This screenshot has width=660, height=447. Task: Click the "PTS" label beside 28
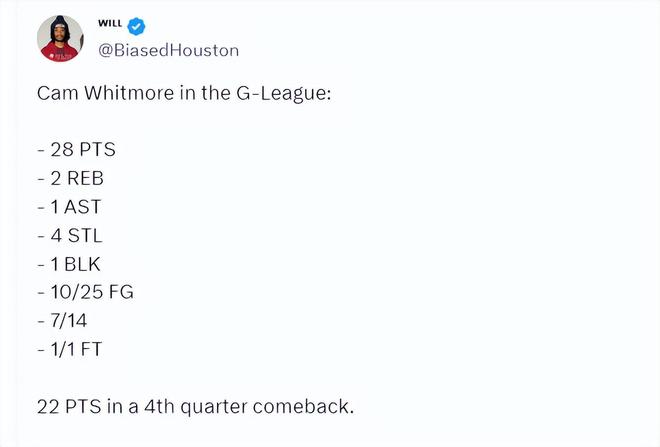coord(97,150)
